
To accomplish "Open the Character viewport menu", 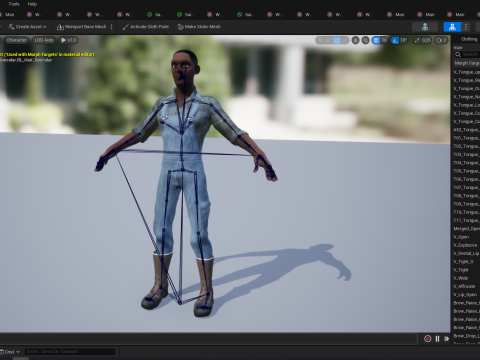I will (16, 40).
